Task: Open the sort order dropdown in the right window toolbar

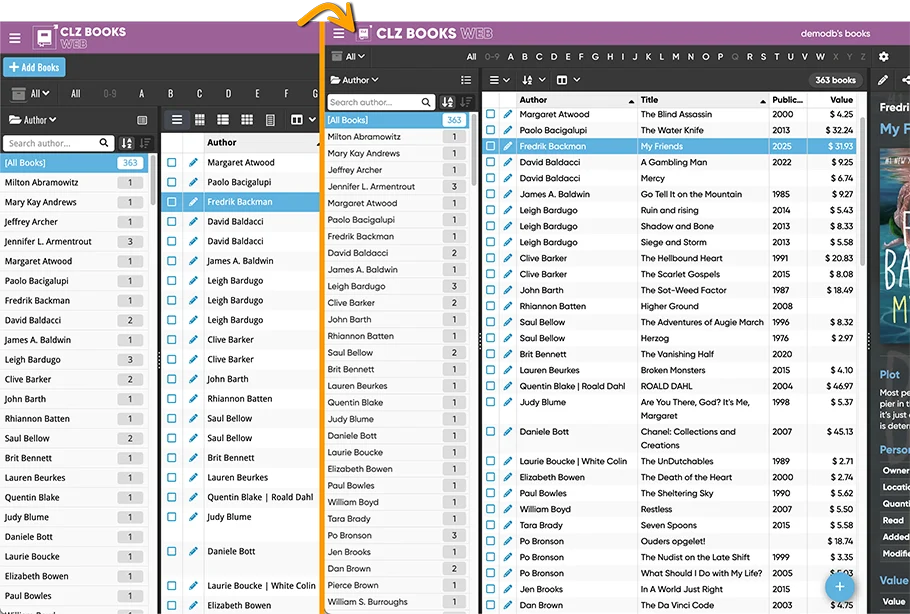Action: 533,80
